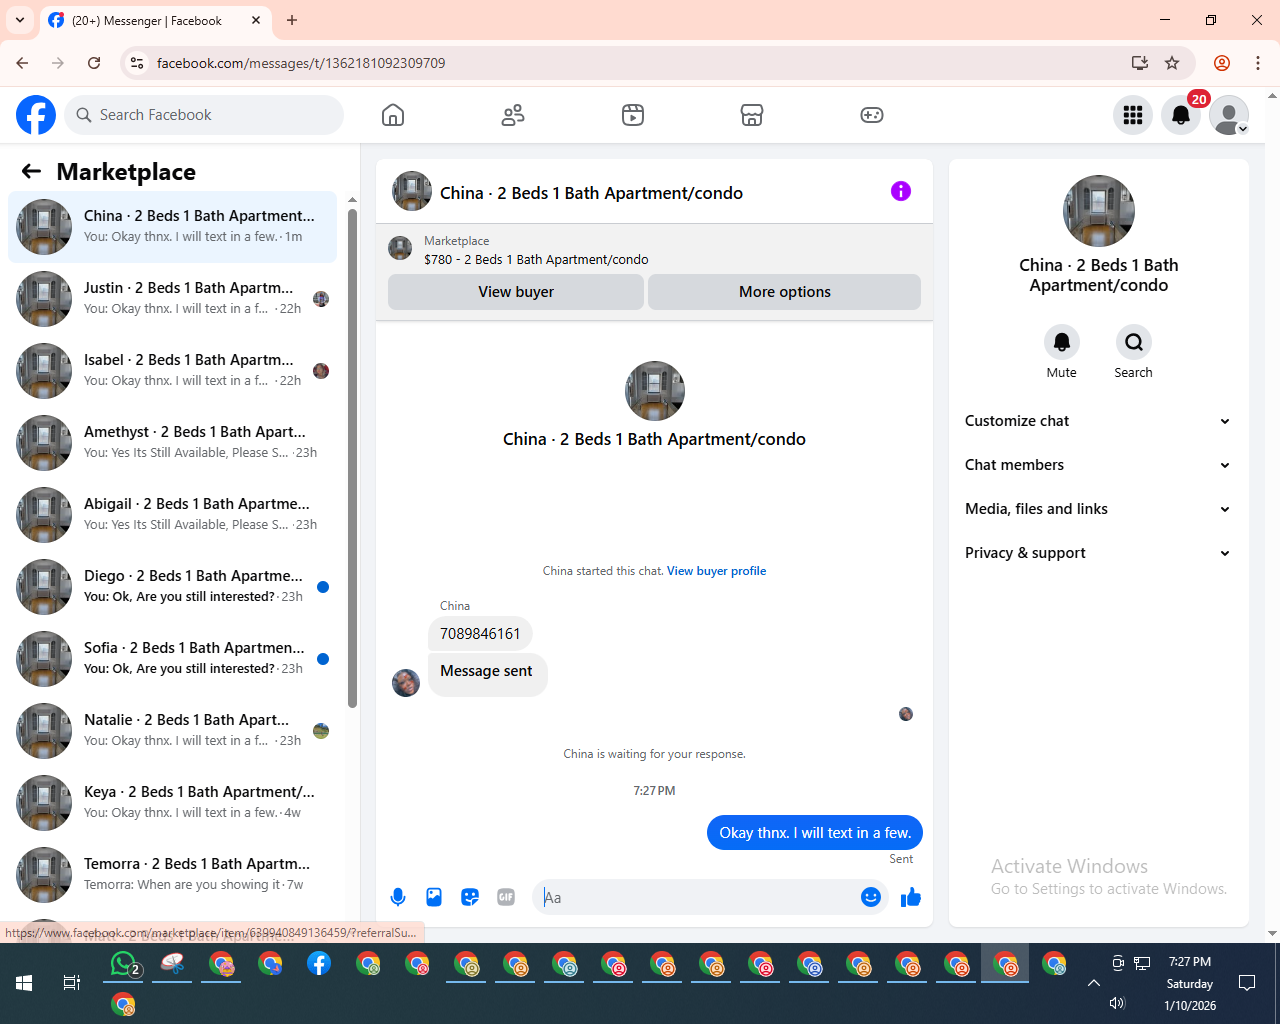
Task: Choose a GIF icon
Action: [x=506, y=897]
